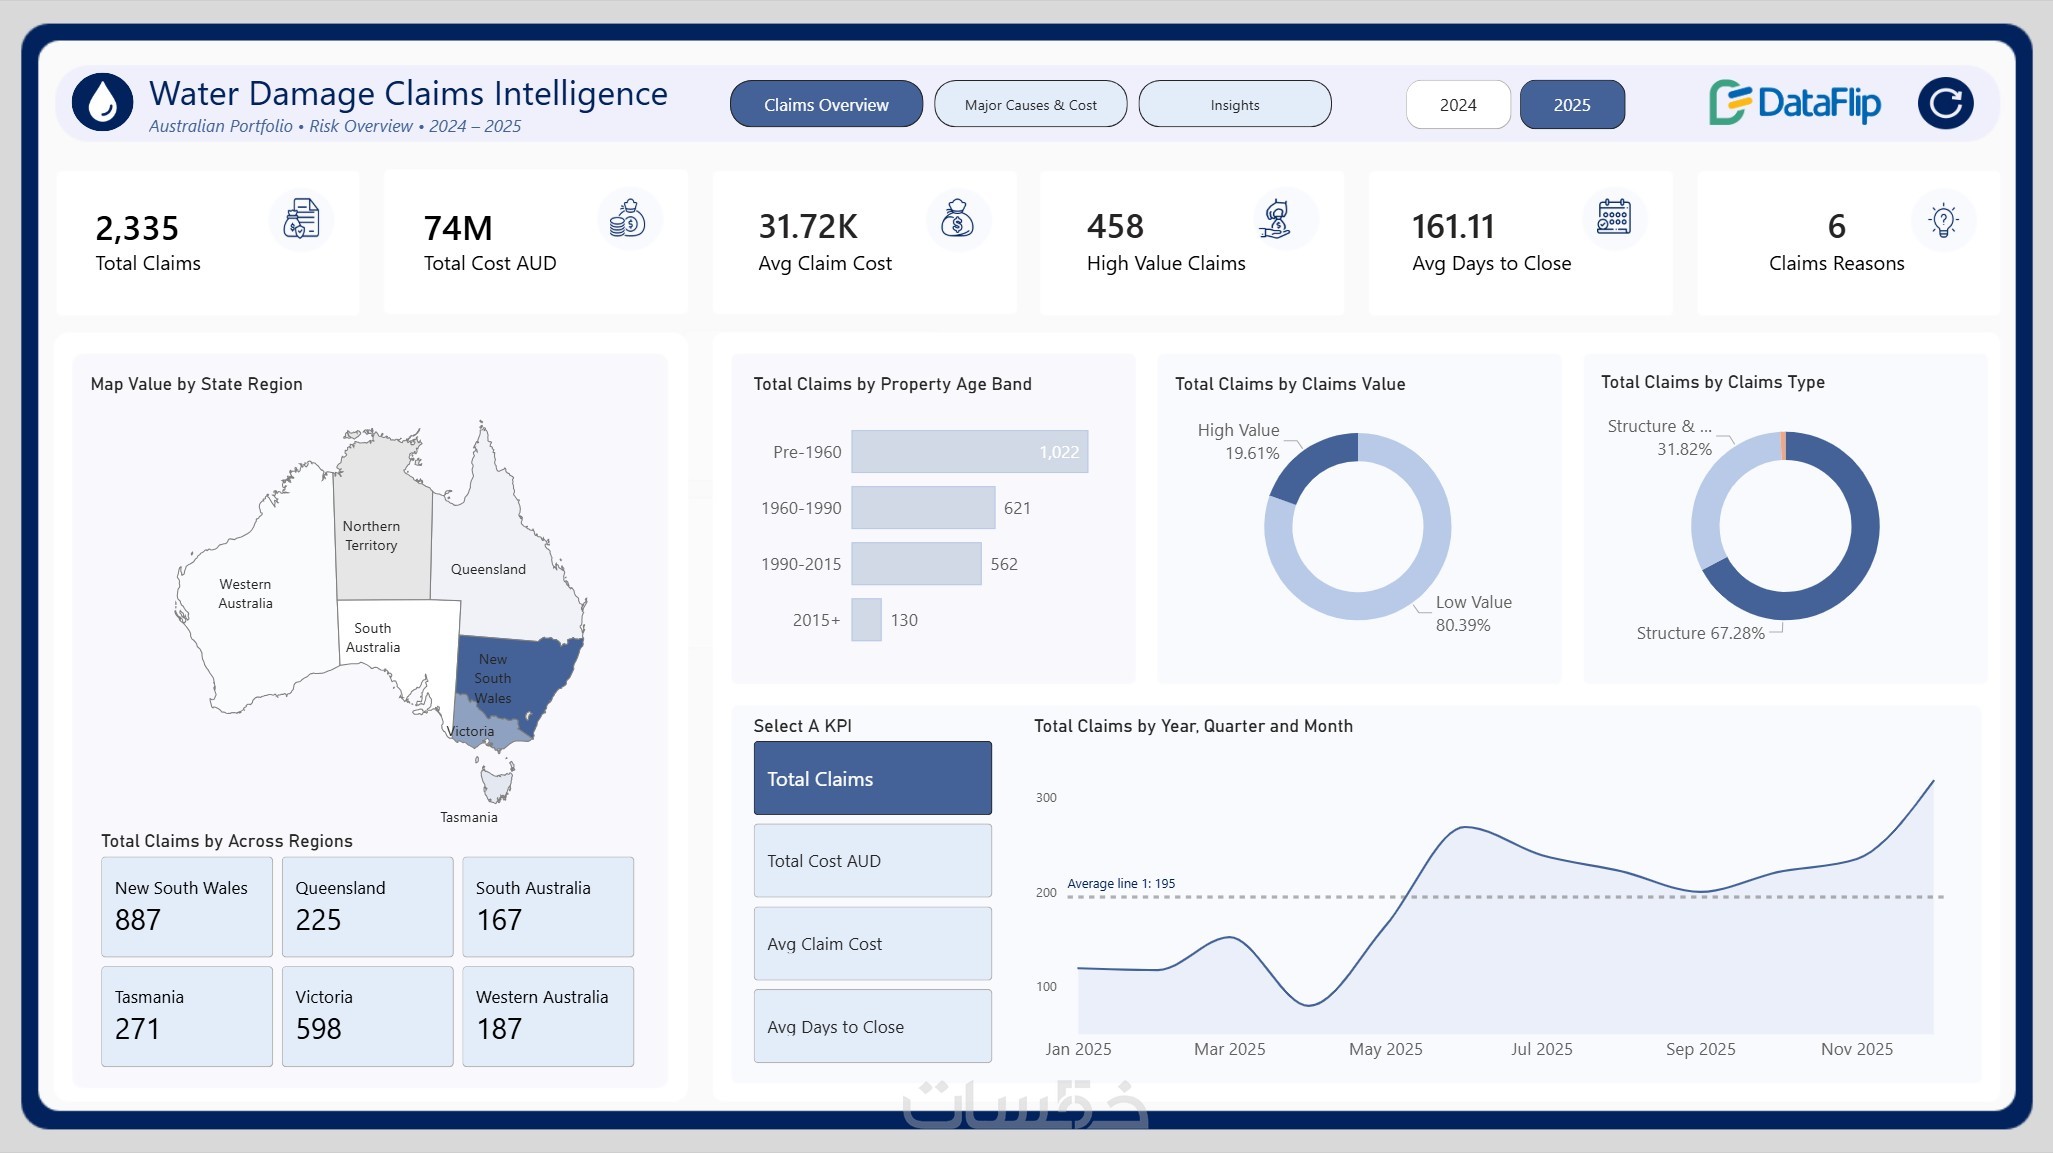Viewport: 2053px width, 1153px height.
Task: Click the coin stack Total Cost icon
Action: tap(629, 218)
